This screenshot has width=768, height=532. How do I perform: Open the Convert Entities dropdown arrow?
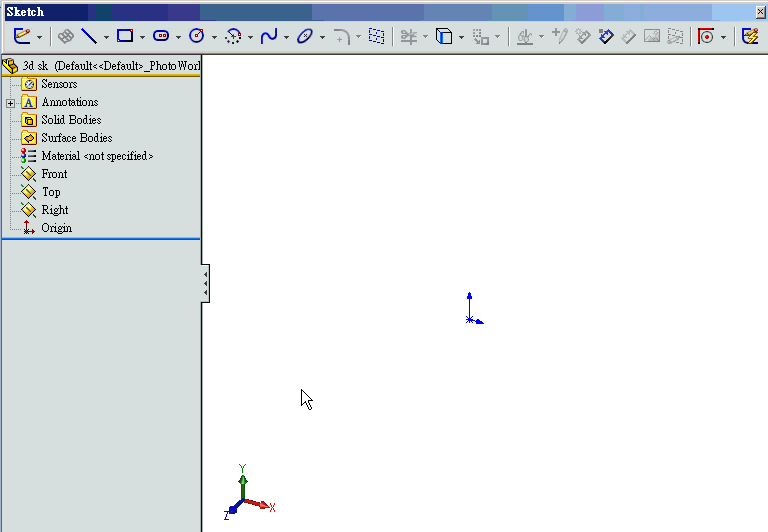coord(461,37)
